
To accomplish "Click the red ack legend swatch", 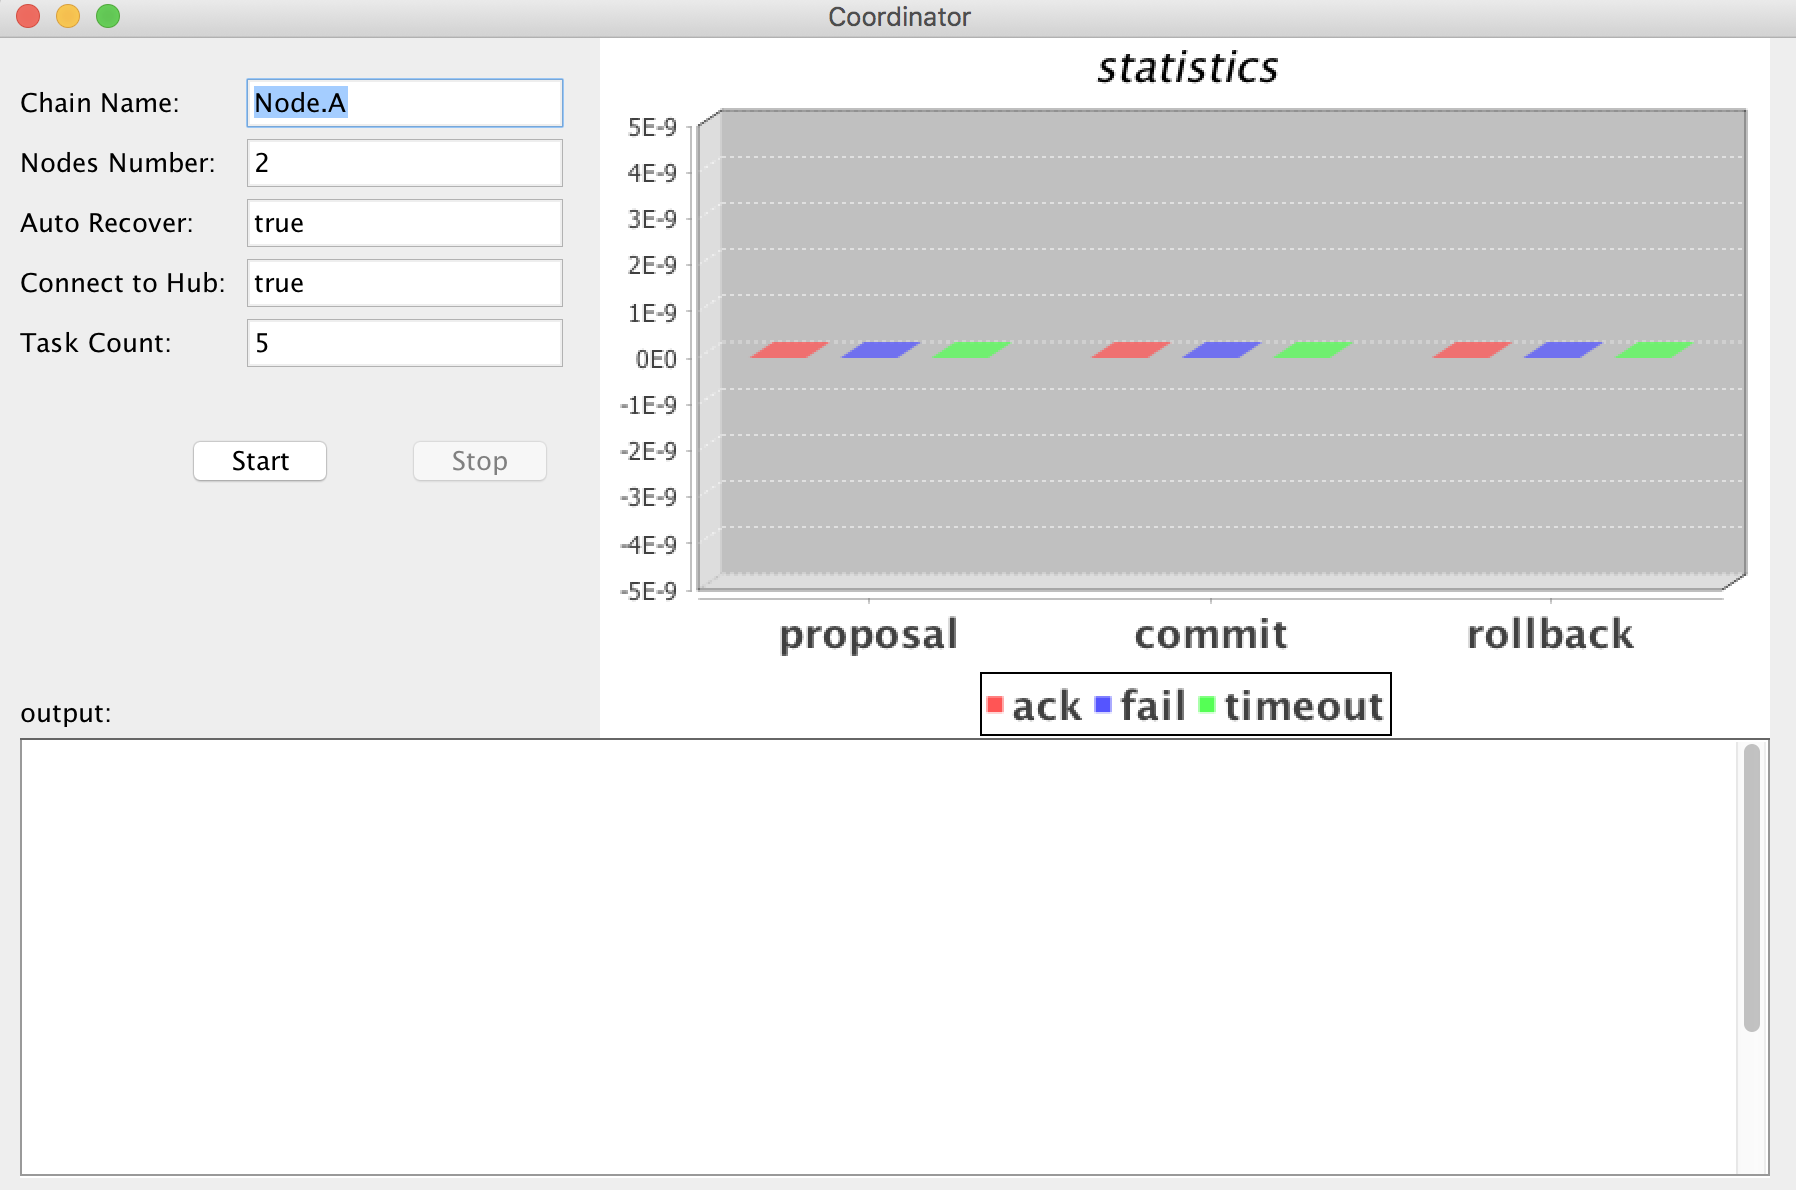I will [994, 705].
